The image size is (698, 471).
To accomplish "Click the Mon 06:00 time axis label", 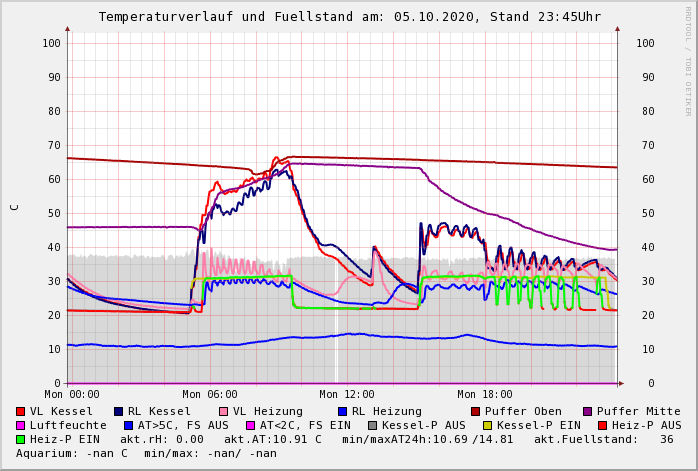I will pos(209,395).
